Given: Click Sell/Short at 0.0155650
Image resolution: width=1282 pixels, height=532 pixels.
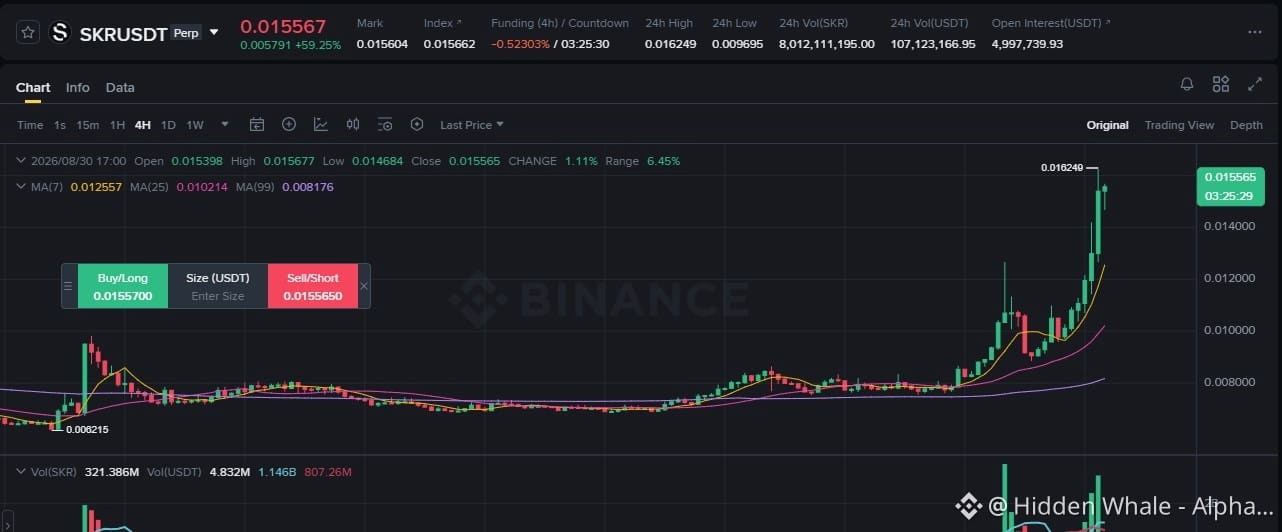Looking at the screenshot, I should point(313,286).
